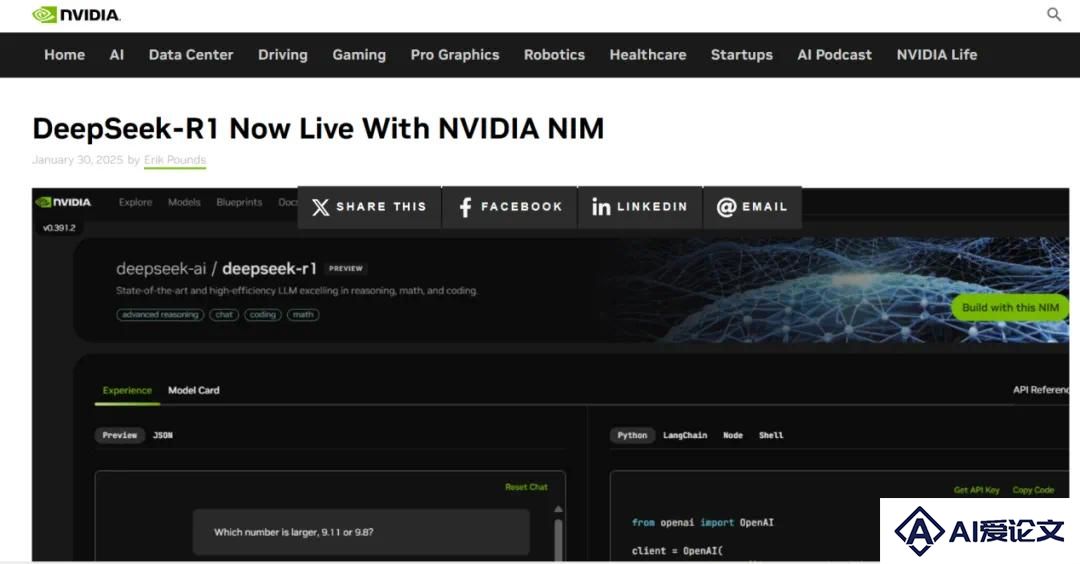Click the Build with this NIM button
The height and width of the screenshot is (564, 1080).
click(x=1010, y=307)
